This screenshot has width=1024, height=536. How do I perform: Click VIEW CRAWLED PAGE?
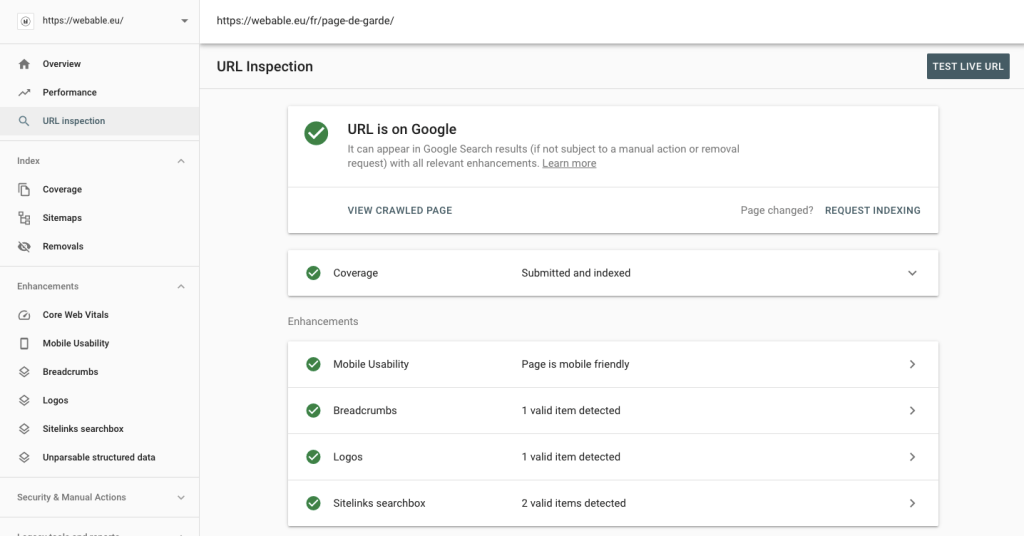coord(400,210)
